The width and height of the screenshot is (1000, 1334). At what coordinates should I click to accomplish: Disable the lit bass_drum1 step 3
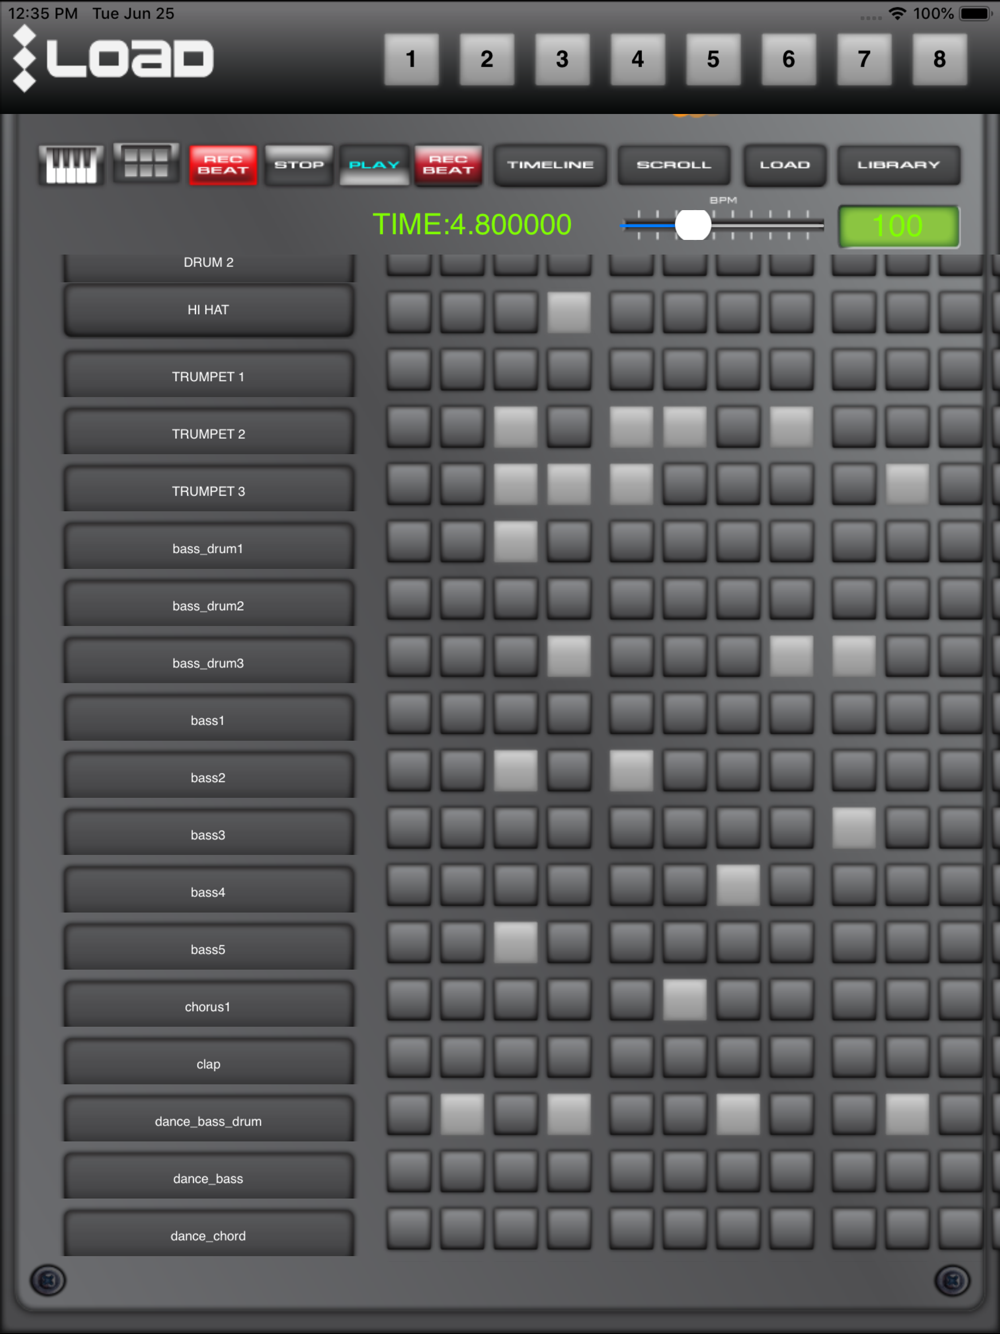(516, 541)
